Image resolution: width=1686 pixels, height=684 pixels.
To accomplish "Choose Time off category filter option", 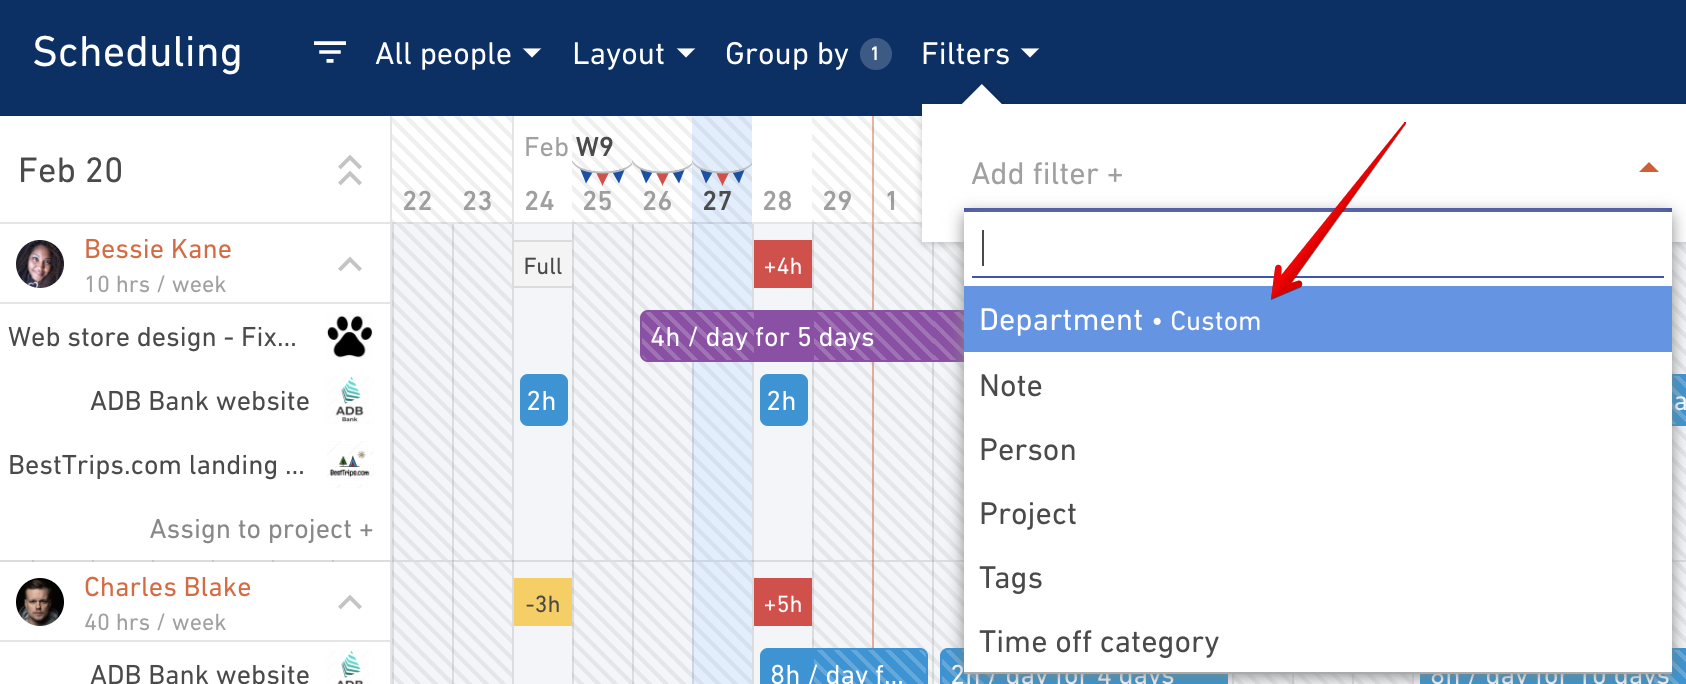I will point(1318,642).
